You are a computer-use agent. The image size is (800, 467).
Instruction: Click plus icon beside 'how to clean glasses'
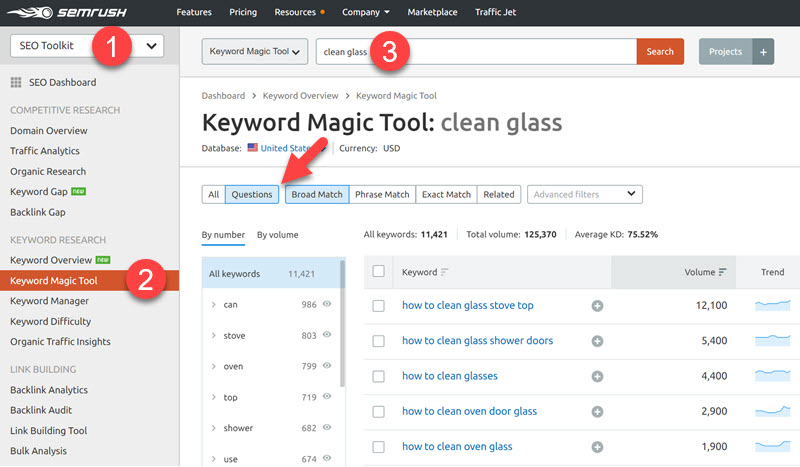click(x=597, y=376)
